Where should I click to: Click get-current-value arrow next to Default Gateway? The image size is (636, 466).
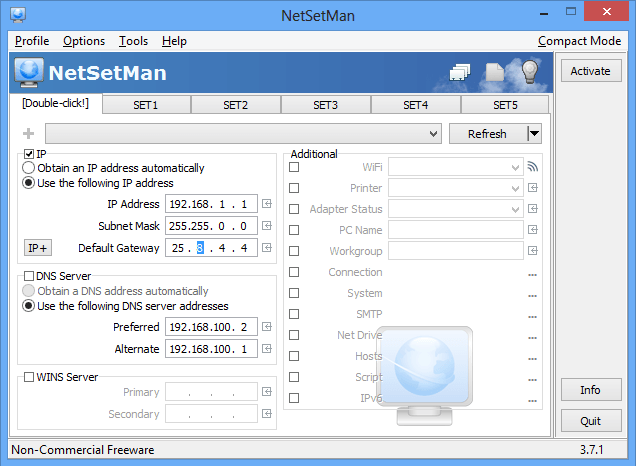(267, 247)
